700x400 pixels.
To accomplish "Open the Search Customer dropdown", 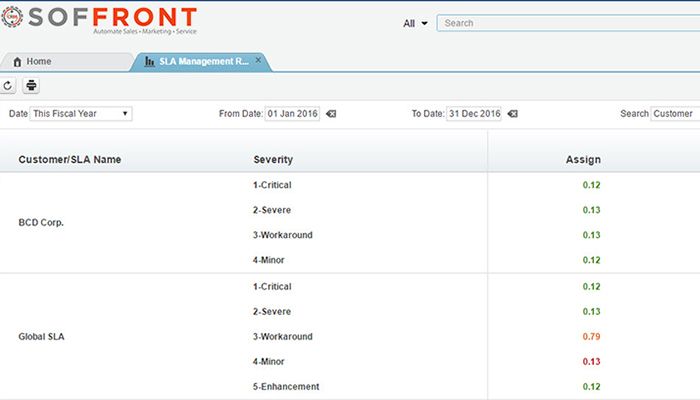I will [675, 113].
